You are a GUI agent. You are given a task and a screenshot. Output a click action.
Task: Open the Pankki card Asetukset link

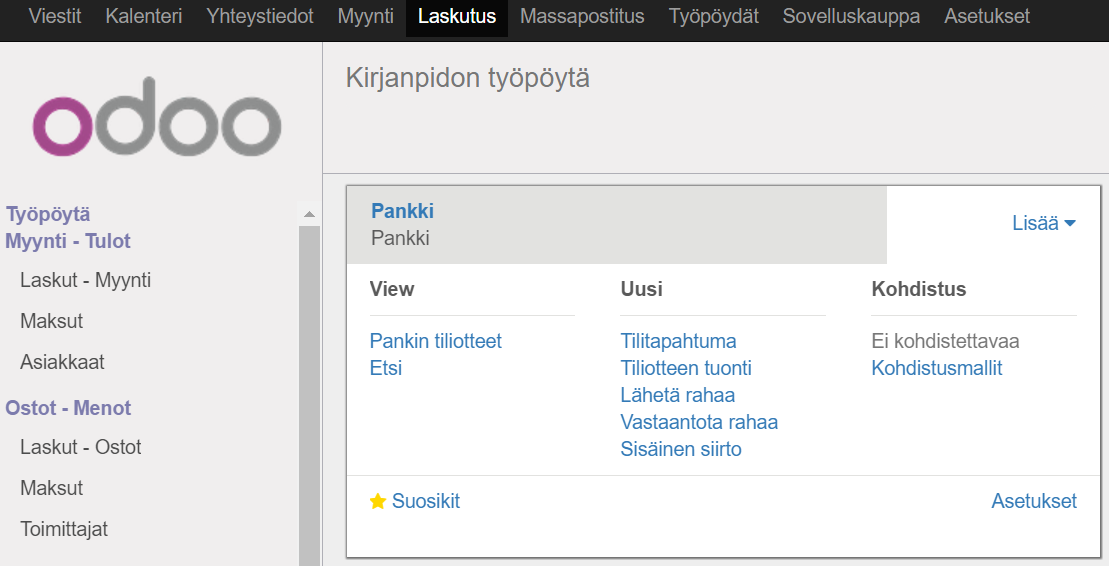point(1034,501)
